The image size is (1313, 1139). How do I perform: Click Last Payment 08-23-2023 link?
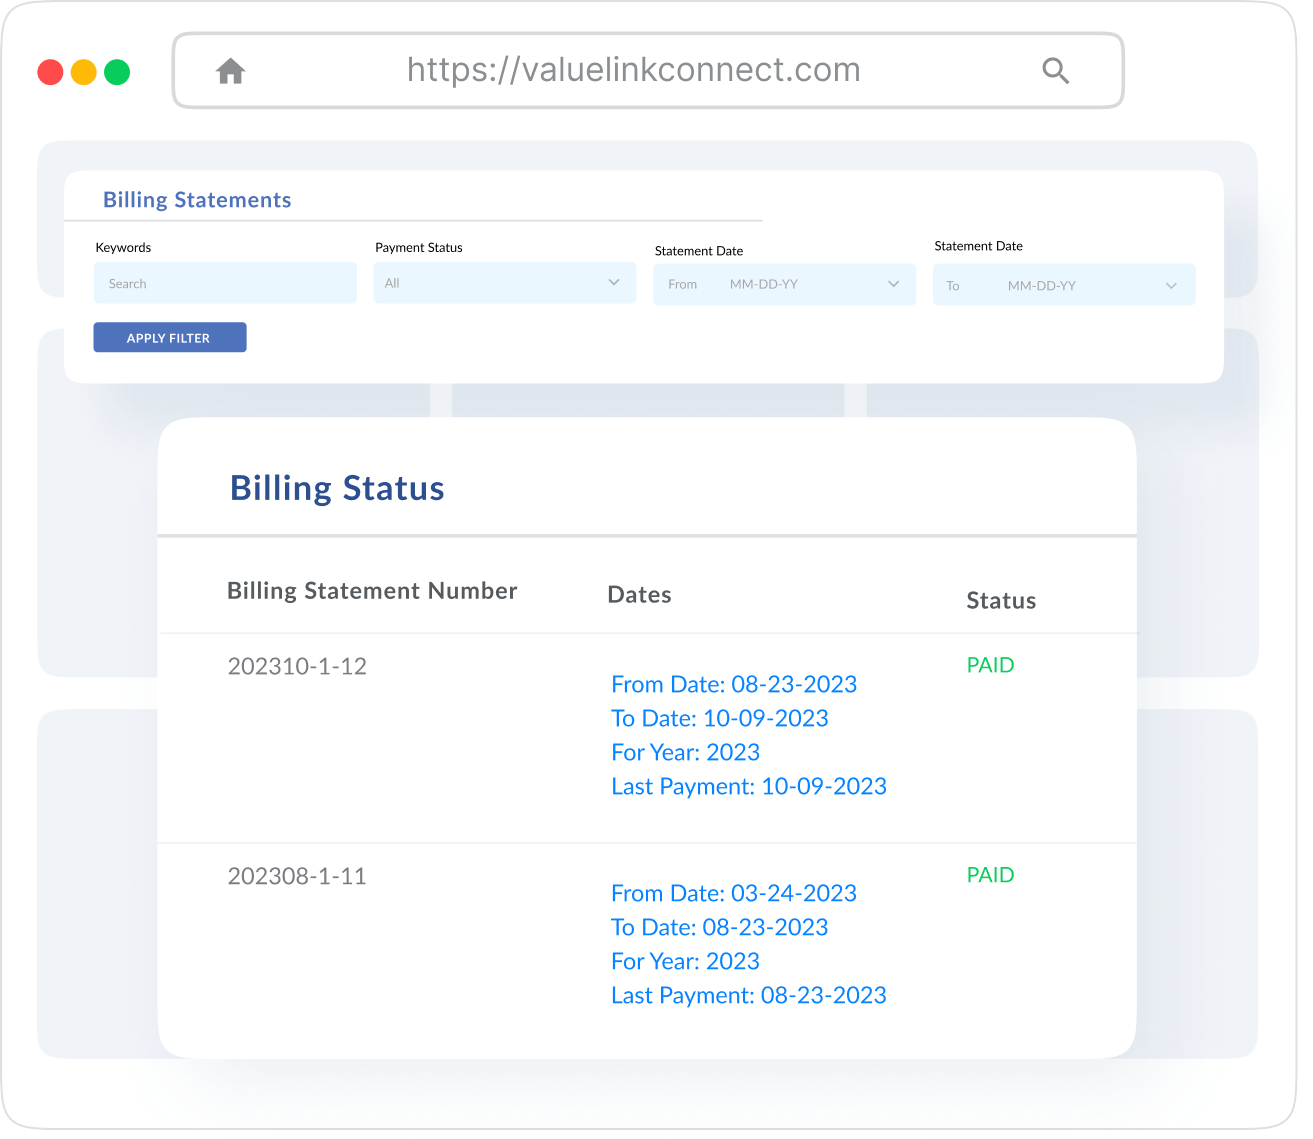click(749, 995)
